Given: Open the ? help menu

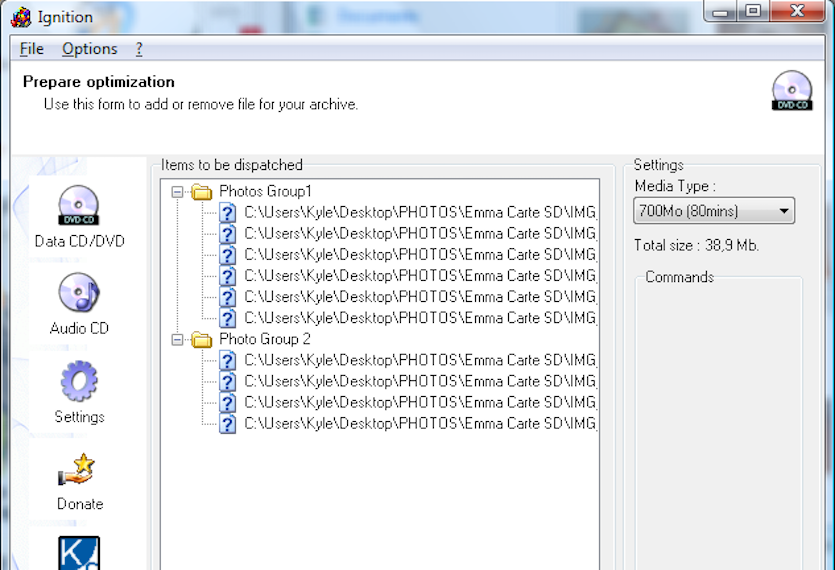Looking at the screenshot, I should 139,49.
